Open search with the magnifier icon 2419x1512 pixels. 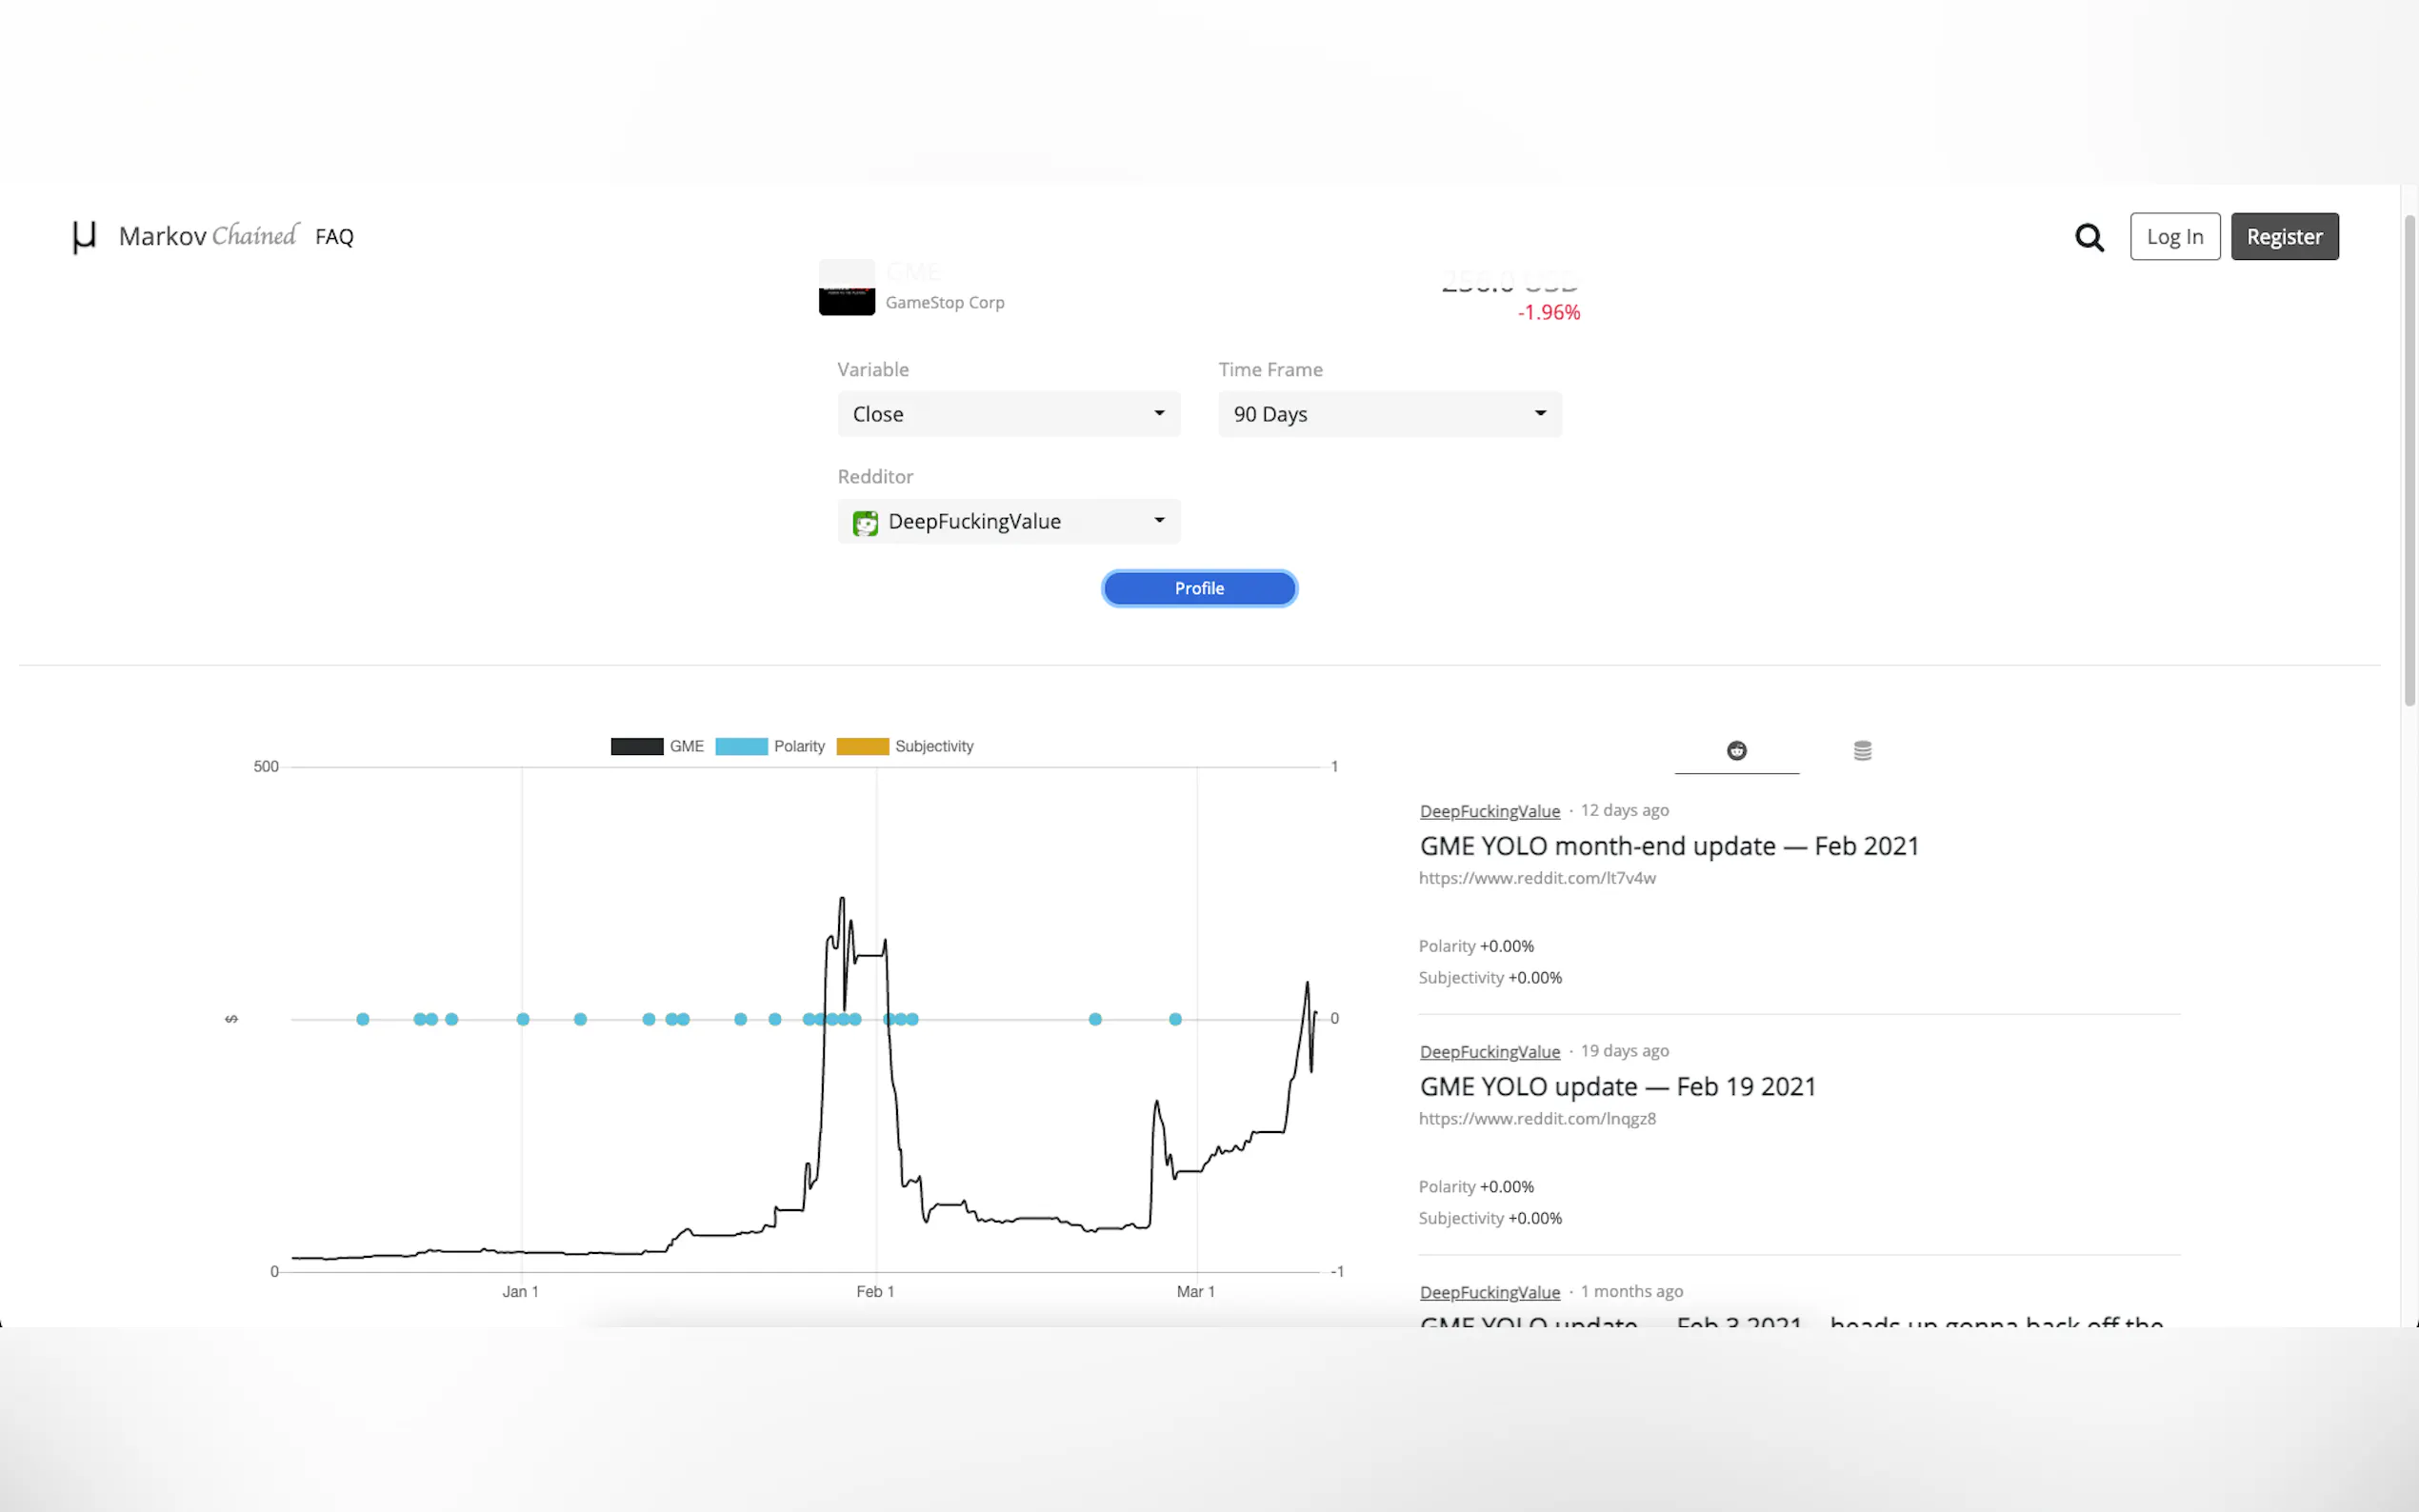point(2089,237)
